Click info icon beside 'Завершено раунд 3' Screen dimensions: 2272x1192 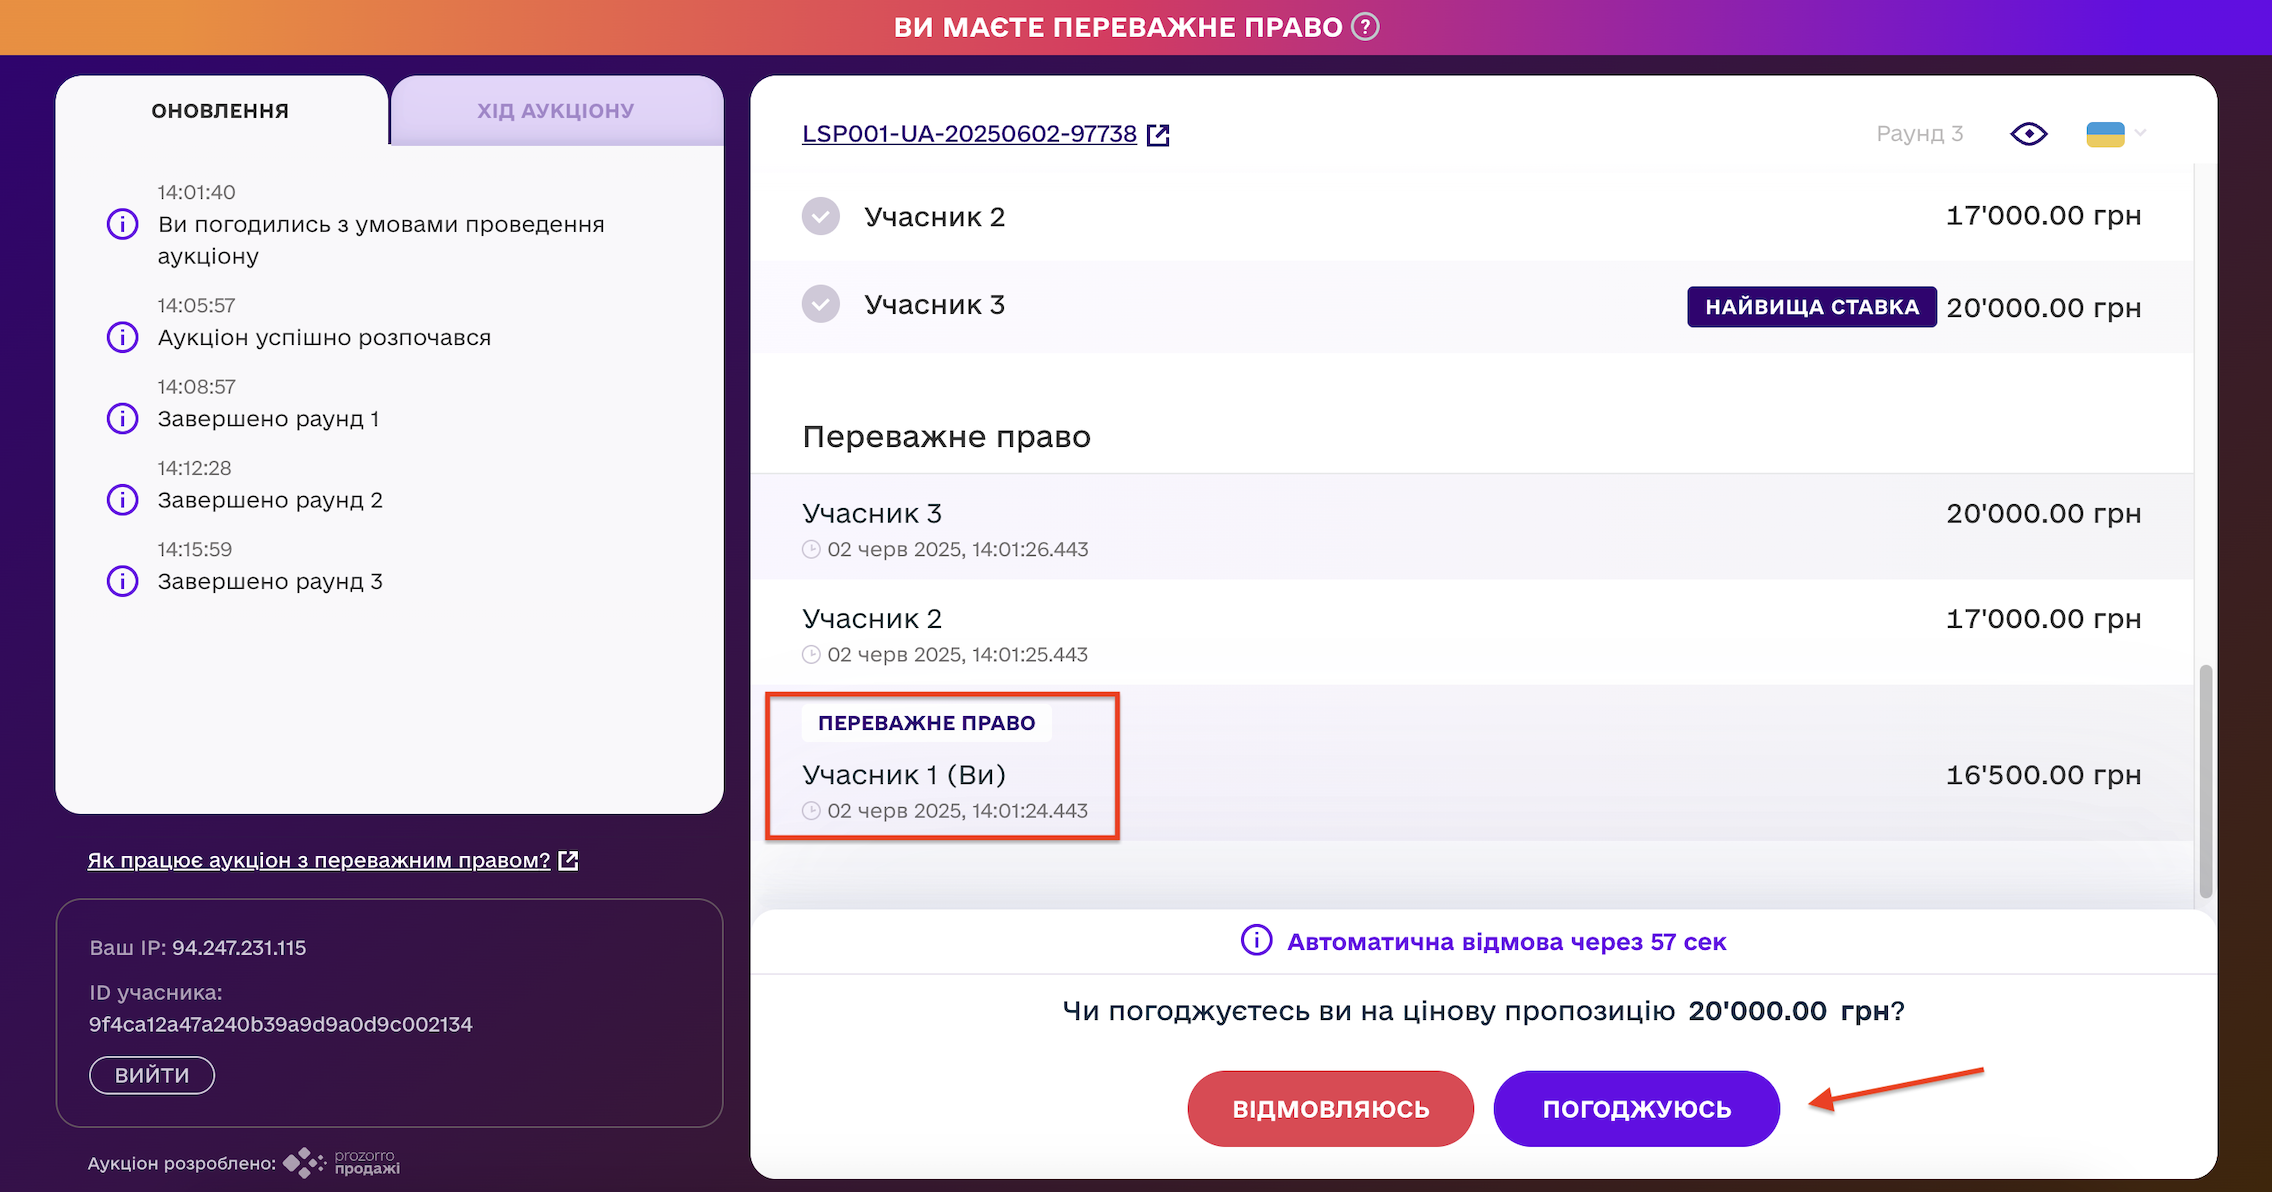[x=122, y=581]
